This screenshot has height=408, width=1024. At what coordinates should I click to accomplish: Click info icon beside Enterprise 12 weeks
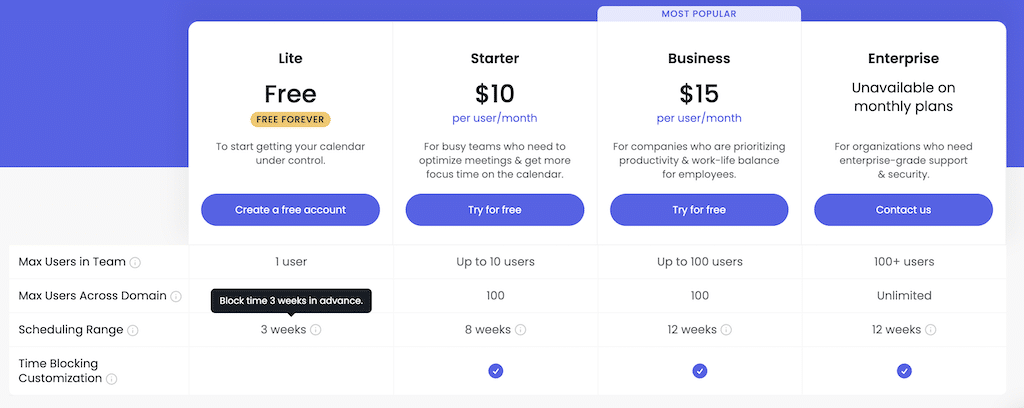[930, 330]
